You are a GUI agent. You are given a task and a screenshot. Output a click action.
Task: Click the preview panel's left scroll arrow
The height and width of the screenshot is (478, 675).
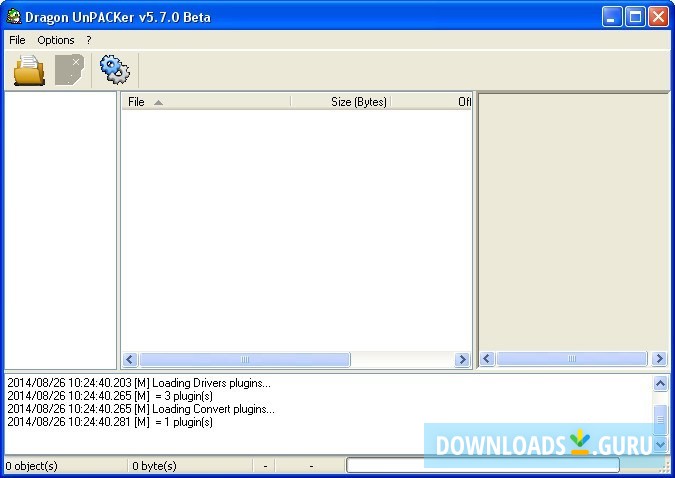click(x=487, y=358)
